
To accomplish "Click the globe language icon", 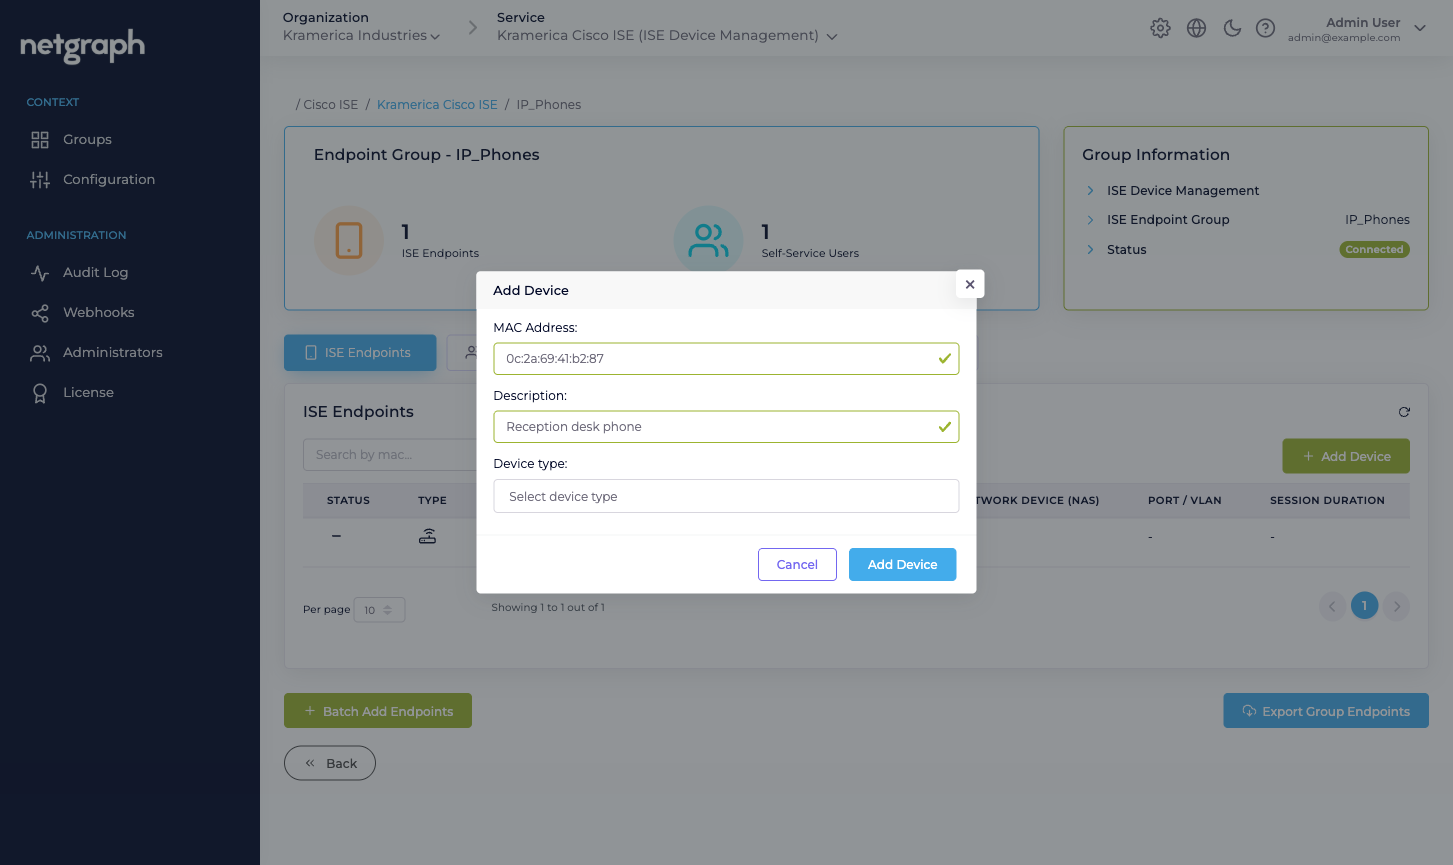I will [x=1196, y=28].
